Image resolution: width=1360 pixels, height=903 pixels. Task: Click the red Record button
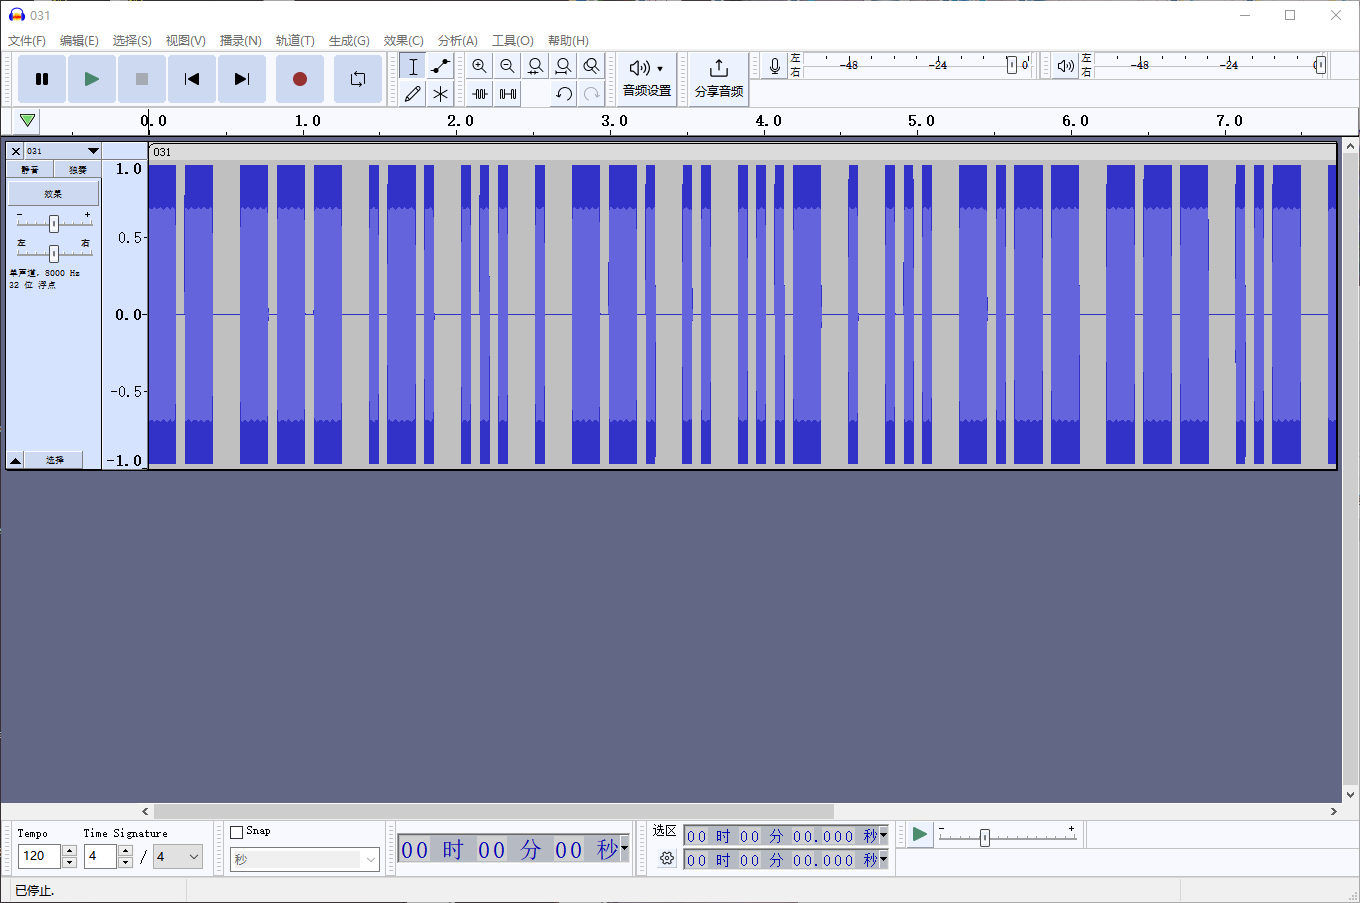pyautogui.click(x=300, y=79)
